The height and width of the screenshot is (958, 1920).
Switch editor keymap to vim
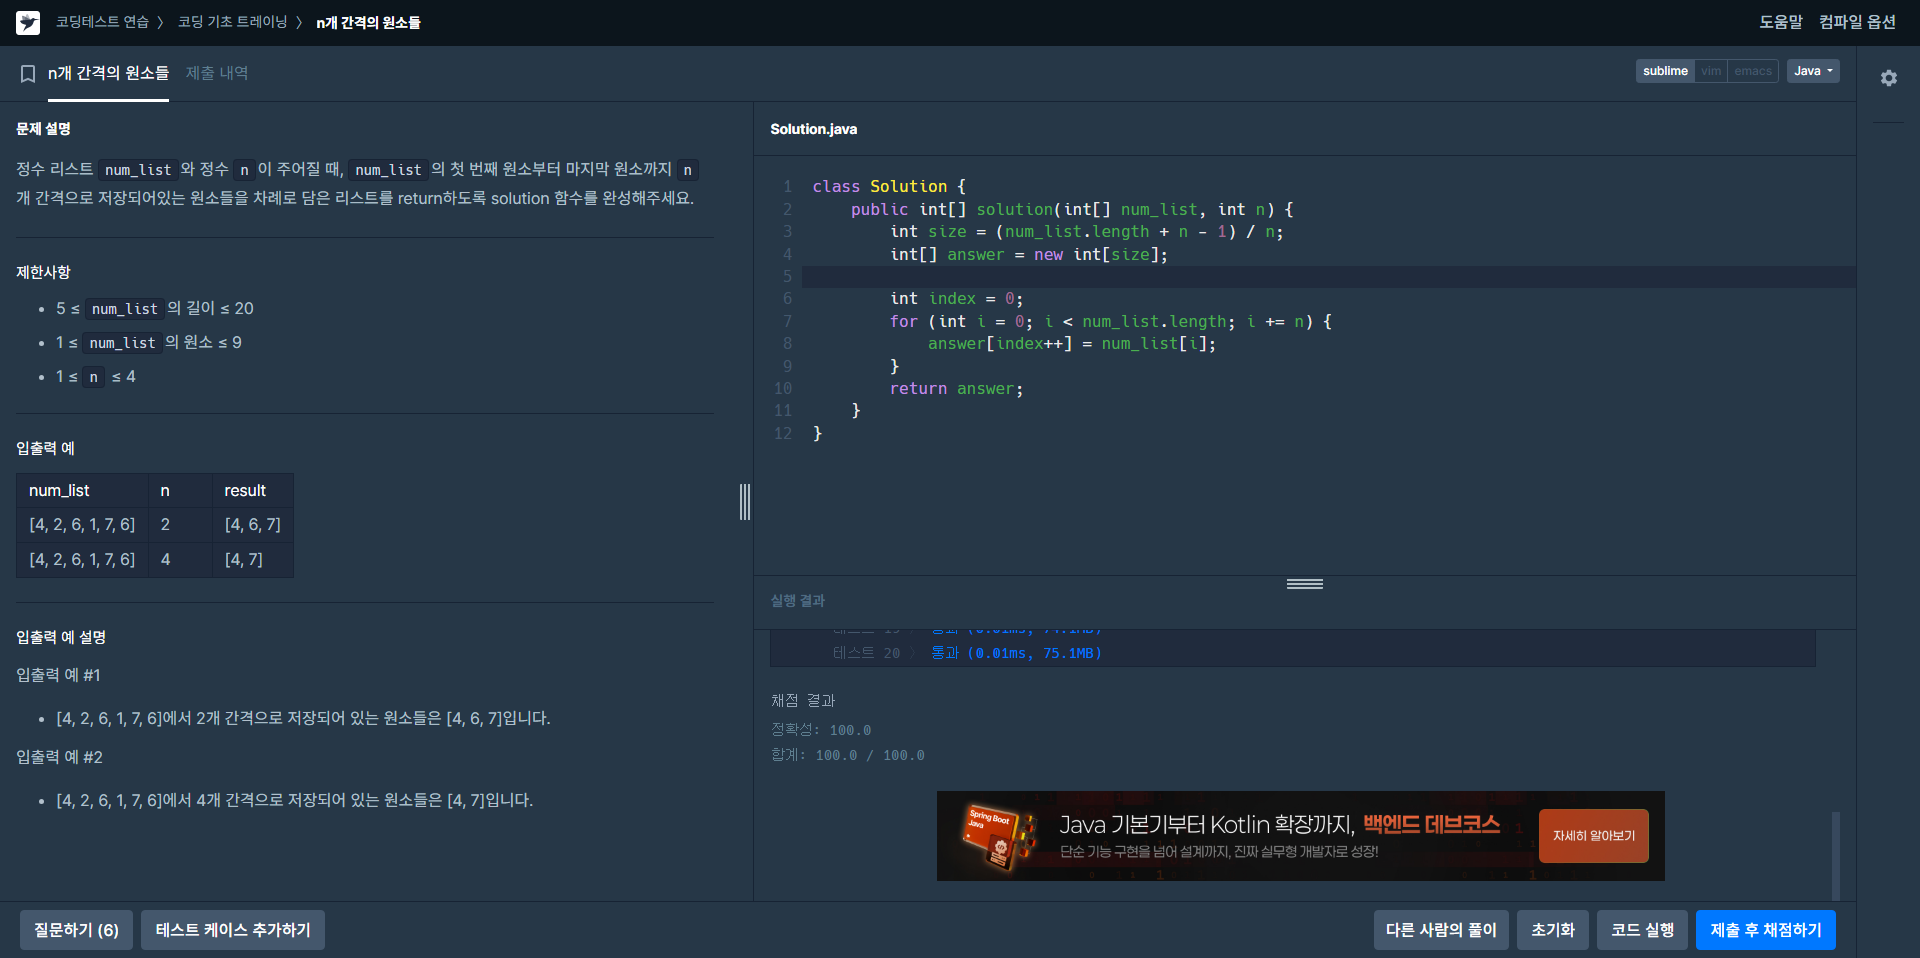pyautogui.click(x=1711, y=71)
